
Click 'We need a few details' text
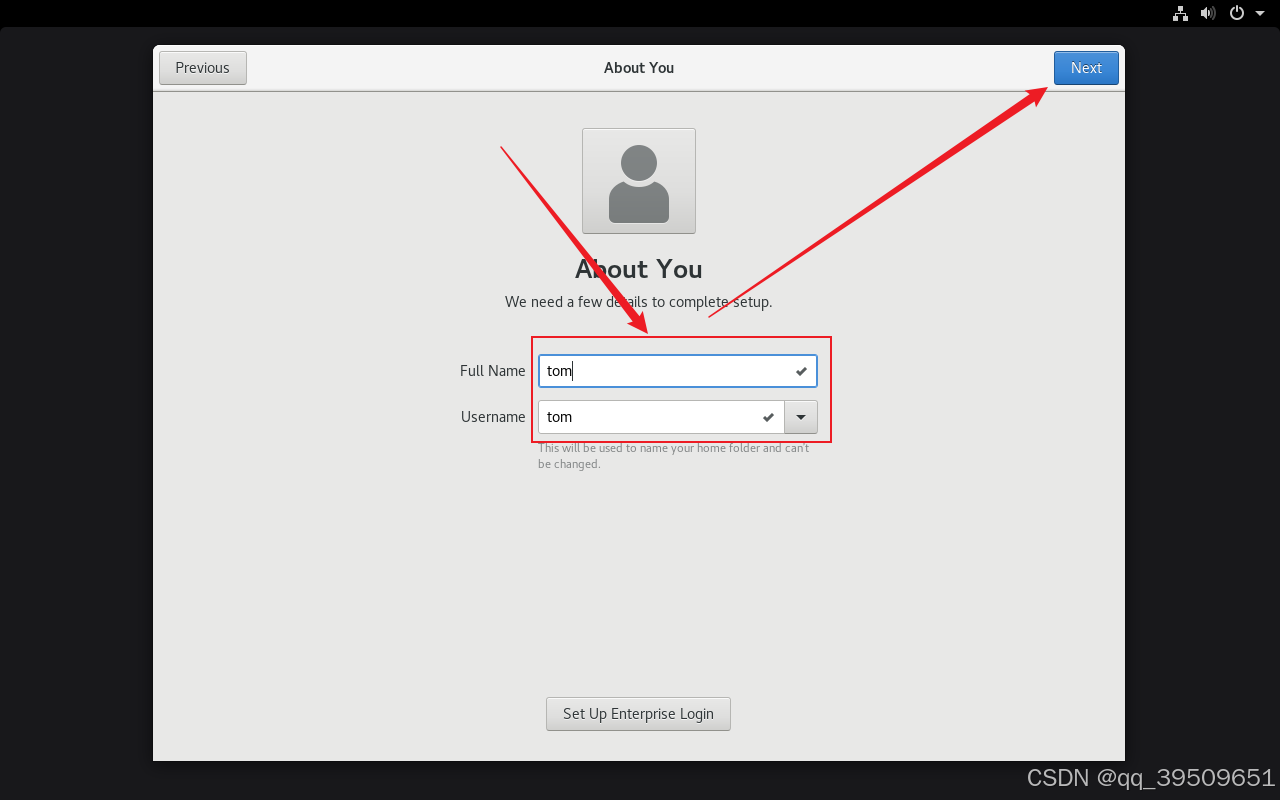point(638,301)
